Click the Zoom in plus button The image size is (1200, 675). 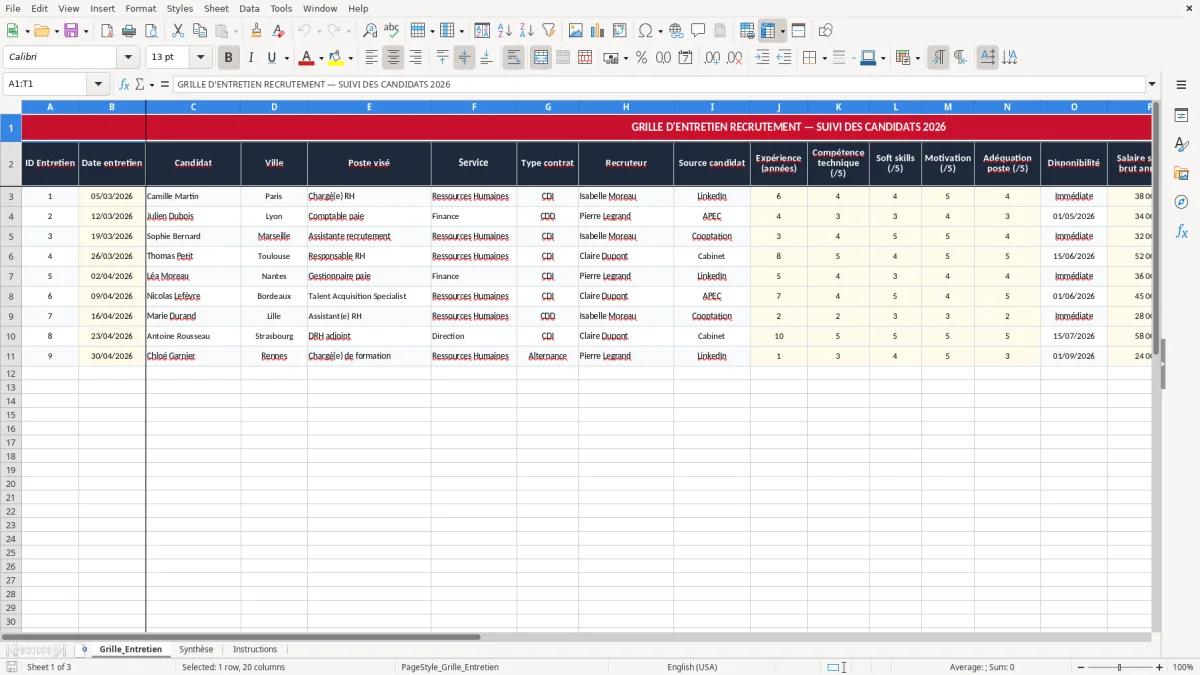coord(1160,667)
